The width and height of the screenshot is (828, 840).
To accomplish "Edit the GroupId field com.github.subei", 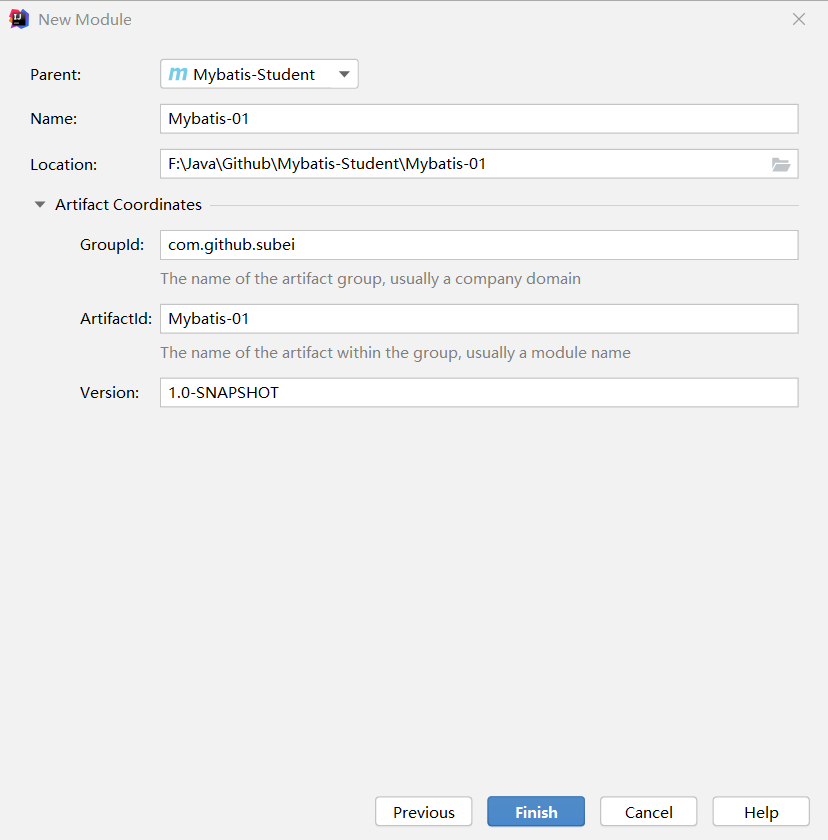I will point(478,245).
